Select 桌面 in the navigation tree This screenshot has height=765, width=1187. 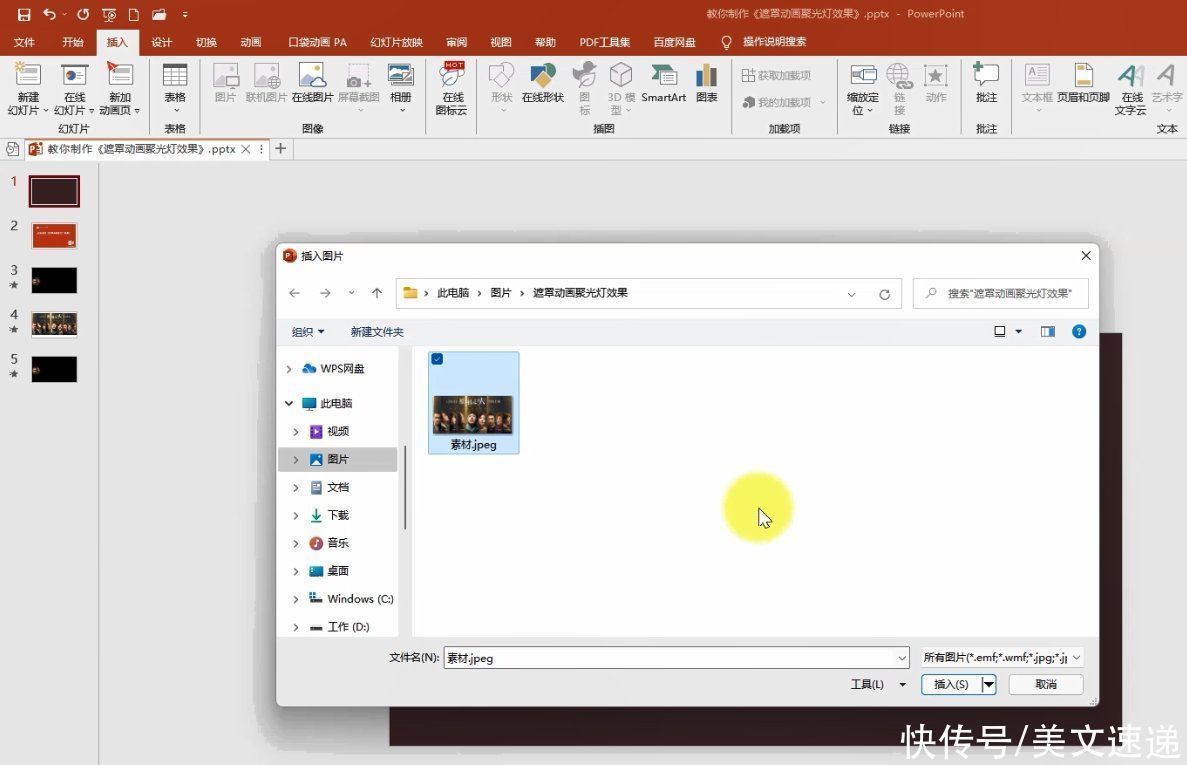click(338, 571)
